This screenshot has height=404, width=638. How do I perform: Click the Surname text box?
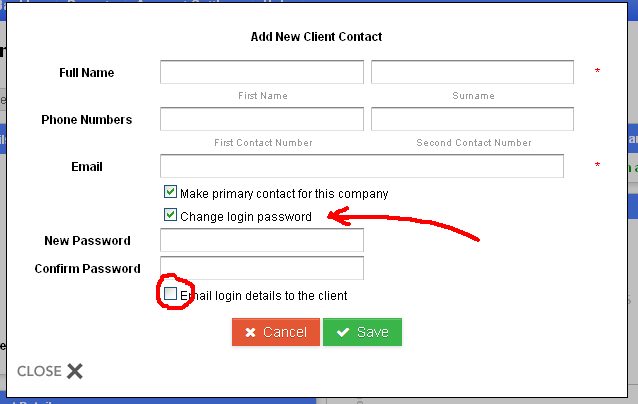pos(472,72)
